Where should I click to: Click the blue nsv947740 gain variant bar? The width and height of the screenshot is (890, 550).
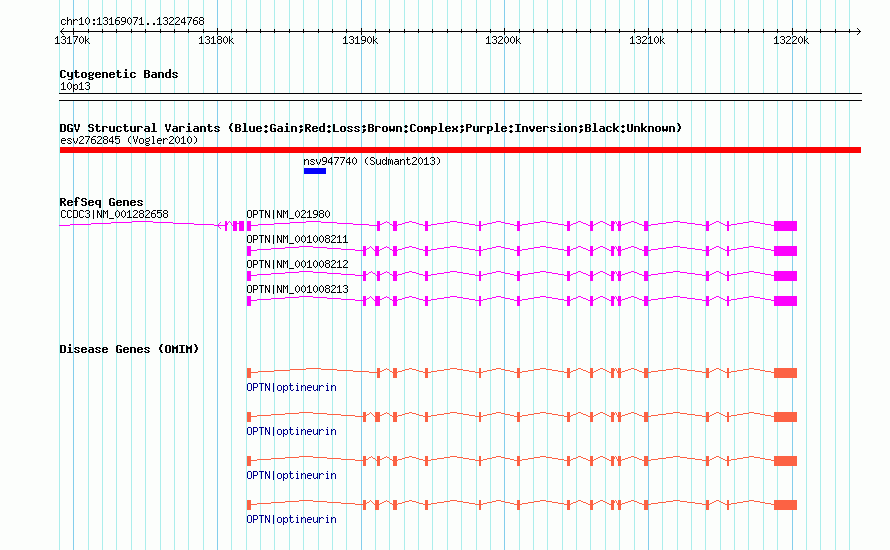coord(314,171)
